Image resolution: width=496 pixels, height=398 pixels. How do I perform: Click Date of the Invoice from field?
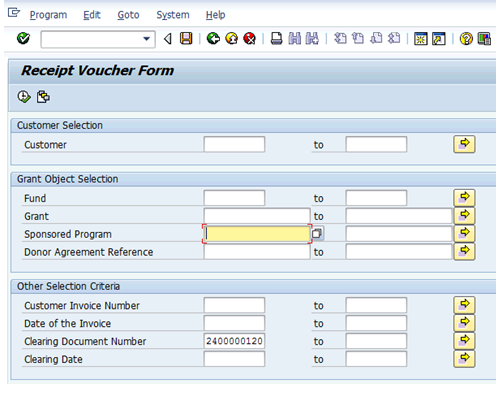coord(234,323)
